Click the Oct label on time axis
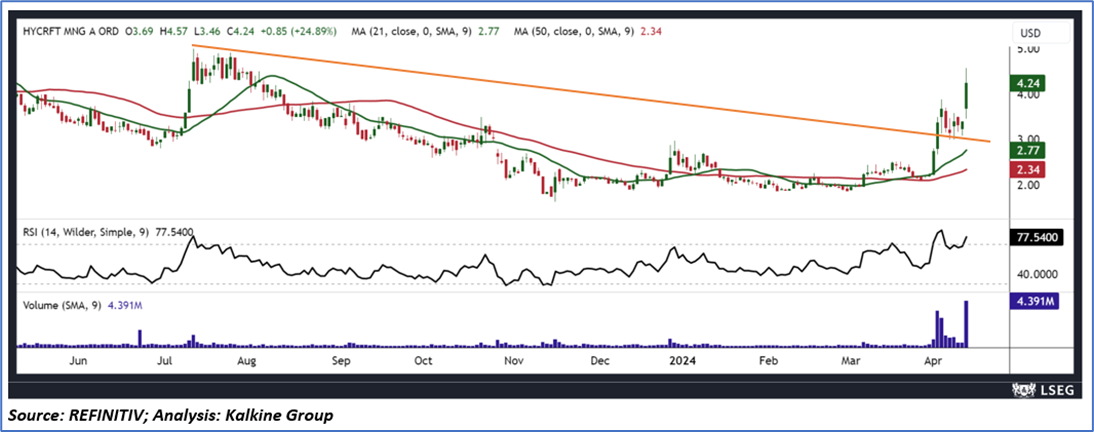Screen dimensions: 1094x432 (423, 361)
